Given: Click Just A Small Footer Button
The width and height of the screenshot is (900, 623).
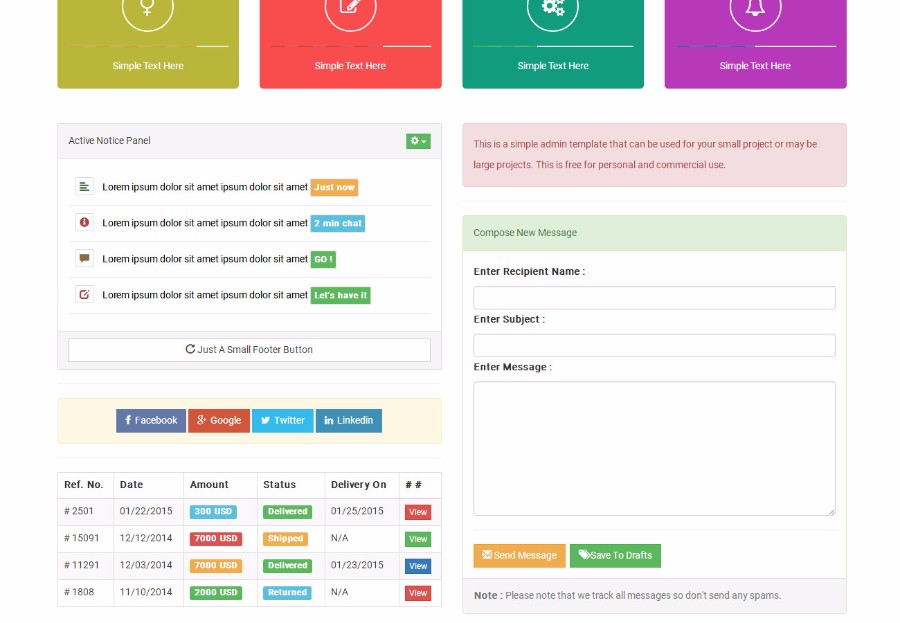Looking at the screenshot, I should 249,350.
